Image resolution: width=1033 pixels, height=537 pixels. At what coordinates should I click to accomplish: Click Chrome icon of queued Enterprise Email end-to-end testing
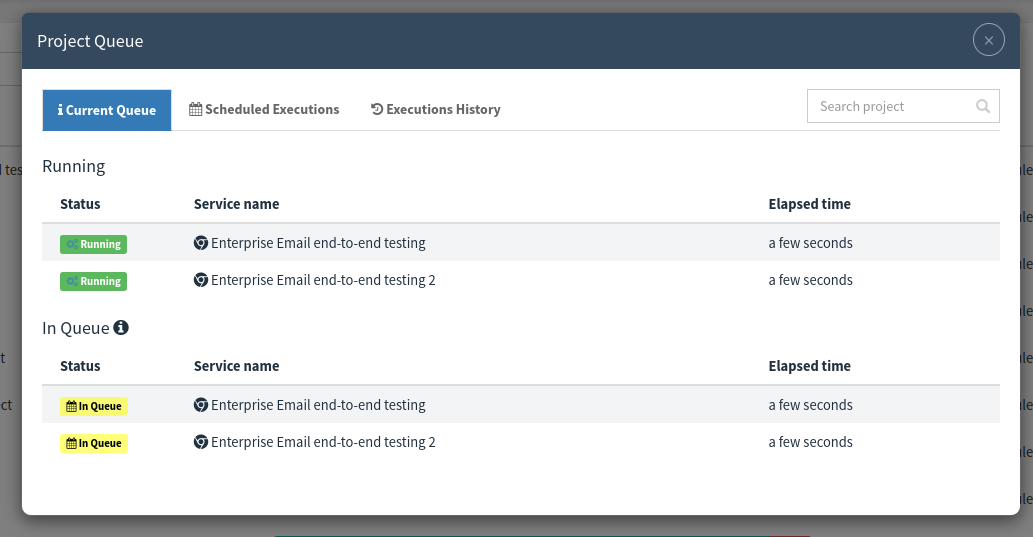pyautogui.click(x=201, y=405)
